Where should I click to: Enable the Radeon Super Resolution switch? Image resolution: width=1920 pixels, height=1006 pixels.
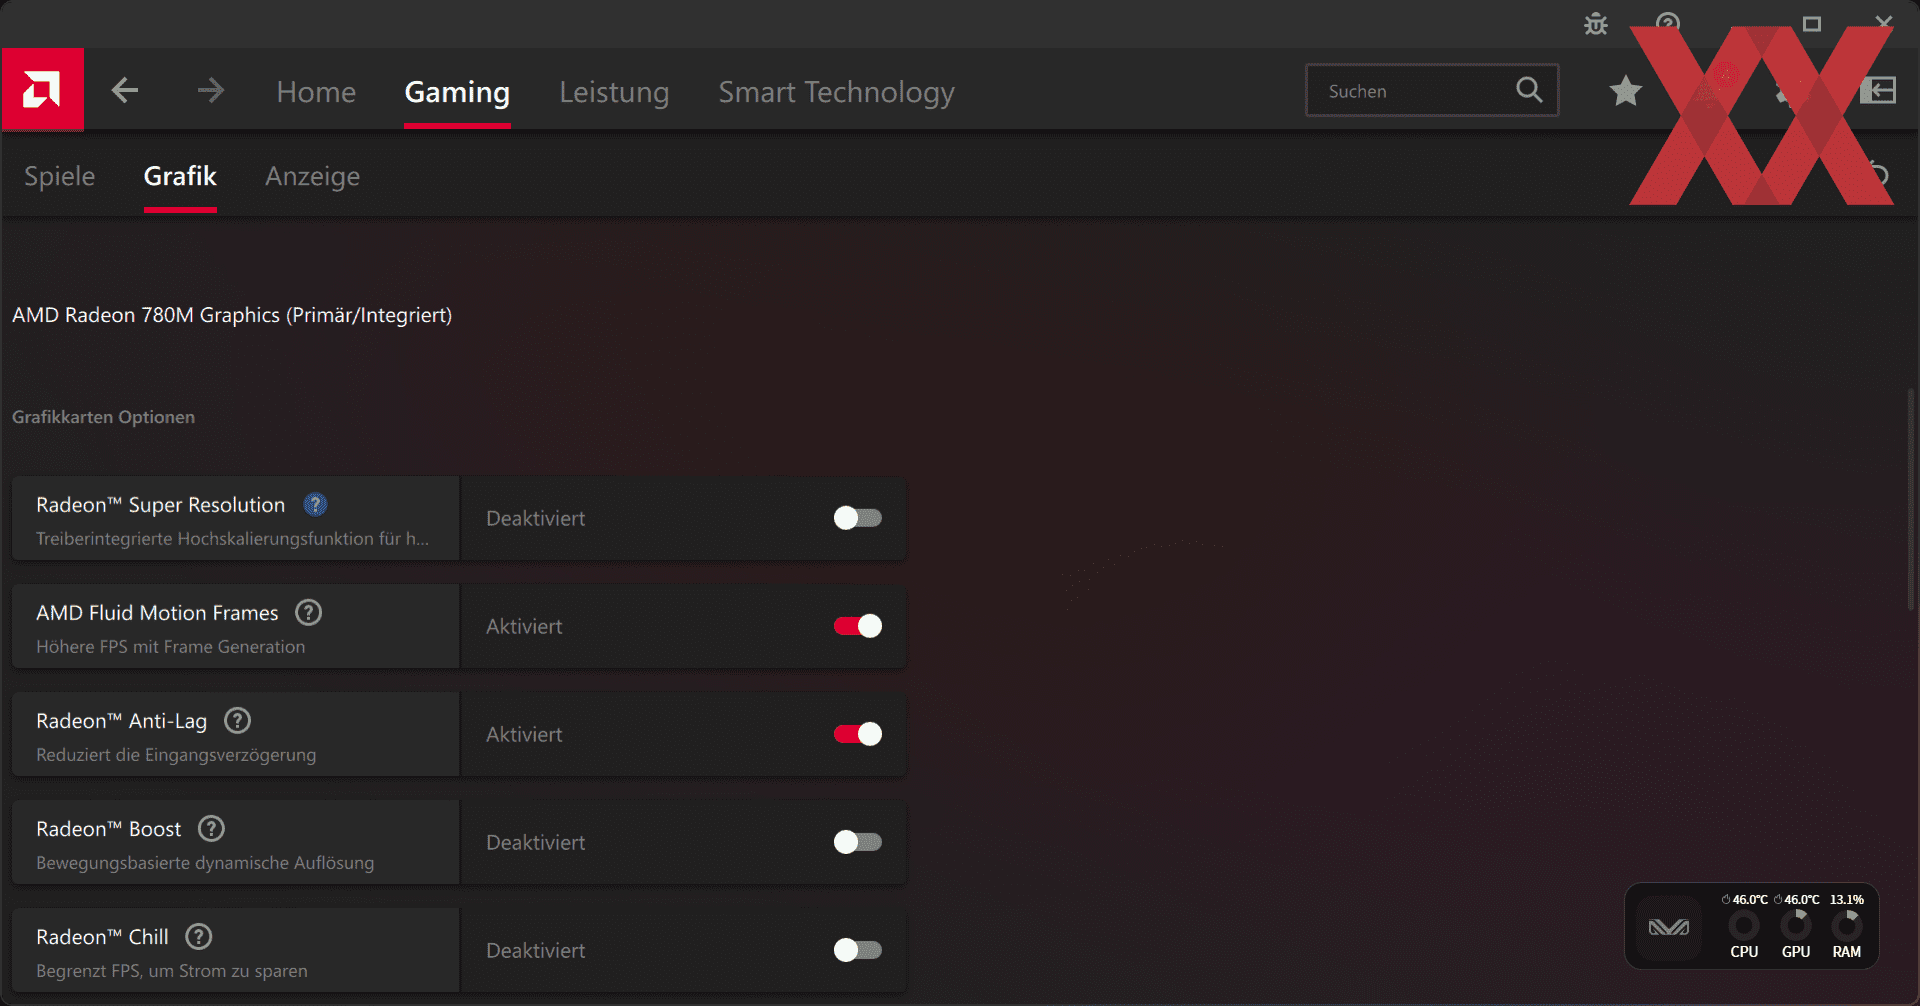tap(858, 518)
